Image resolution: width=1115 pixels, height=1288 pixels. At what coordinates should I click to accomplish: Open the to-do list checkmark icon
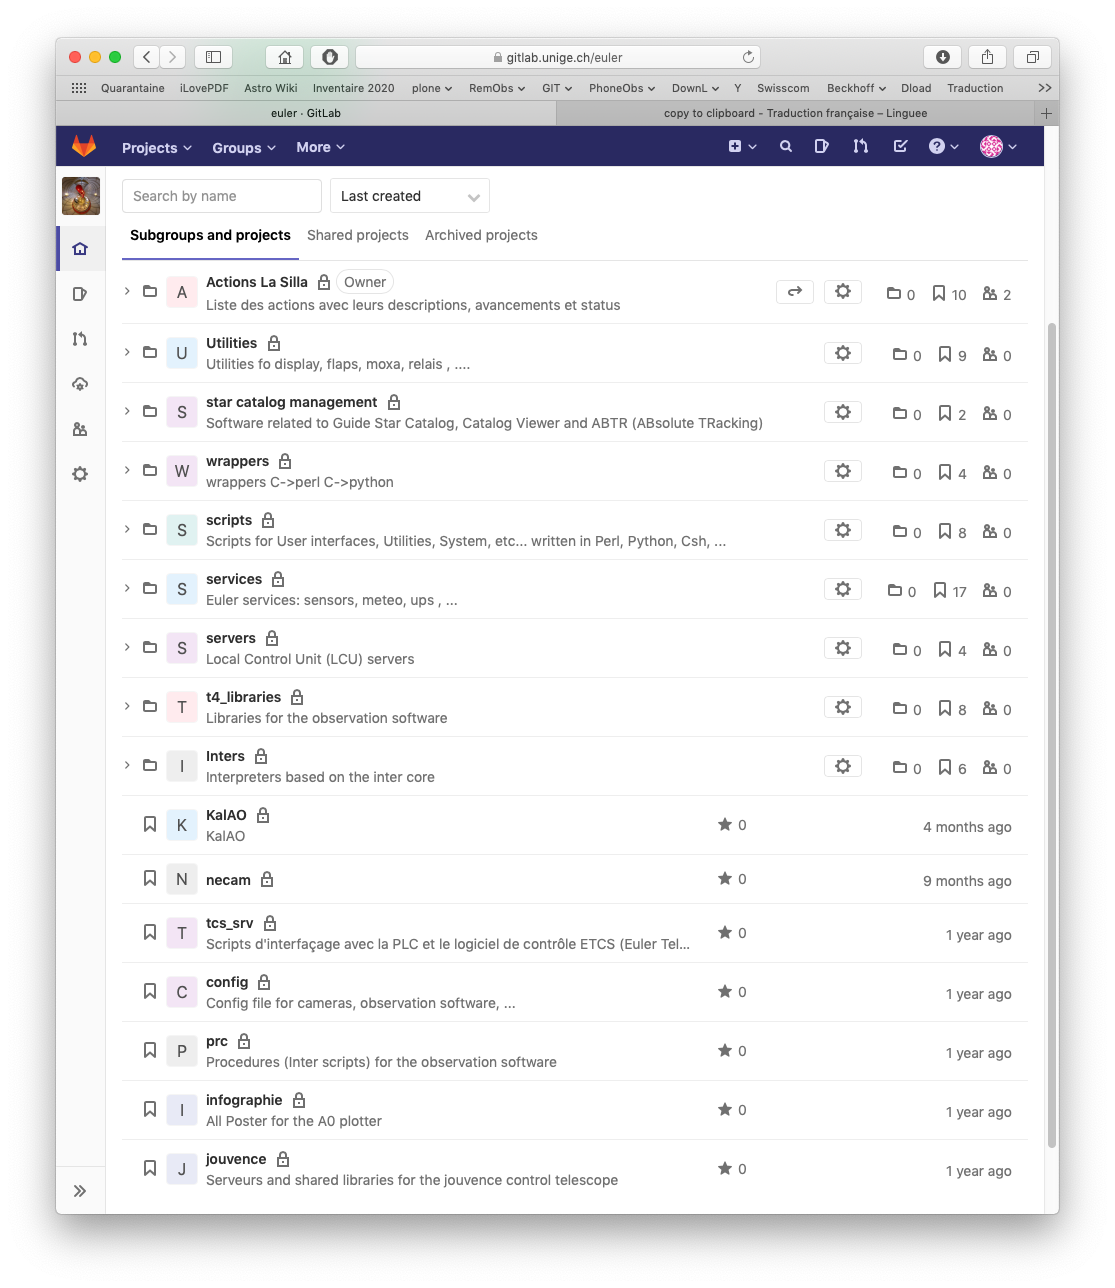tap(900, 147)
